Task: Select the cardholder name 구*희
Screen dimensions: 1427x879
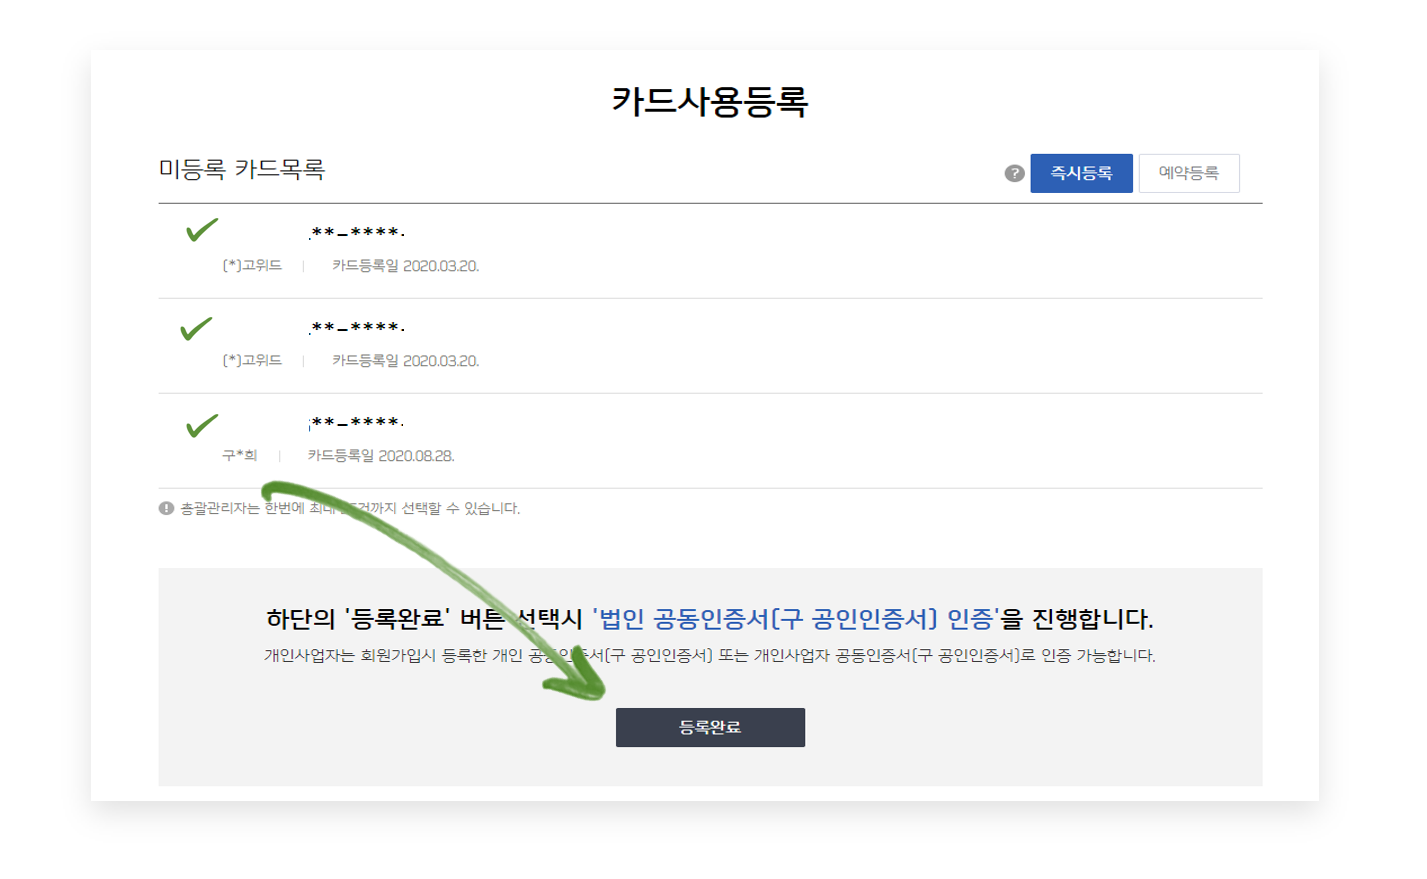Action: (239, 456)
